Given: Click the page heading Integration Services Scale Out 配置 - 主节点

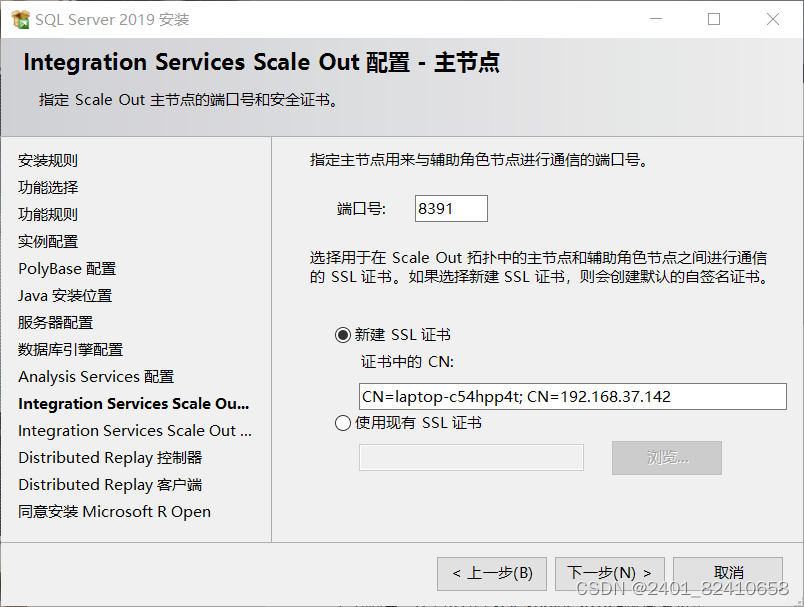Looking at the screenshot, I should coord(262,62).
